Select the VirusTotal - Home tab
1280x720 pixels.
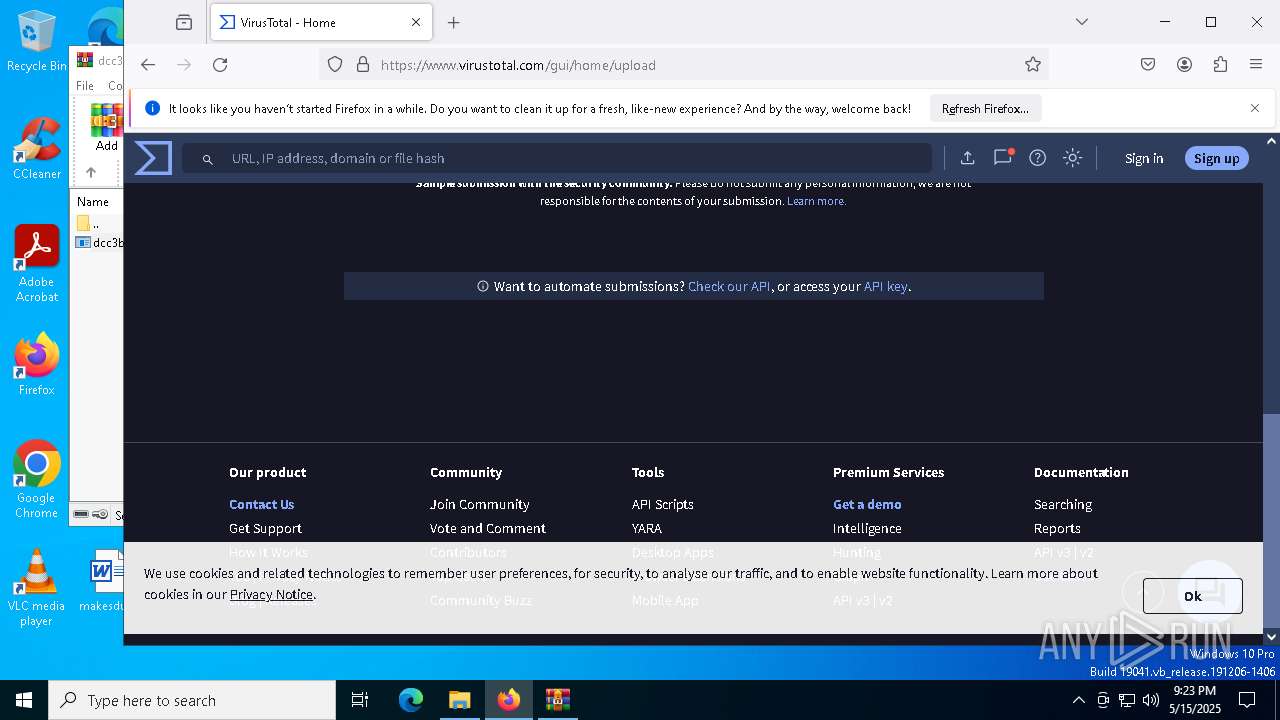[x=321, y=22]
